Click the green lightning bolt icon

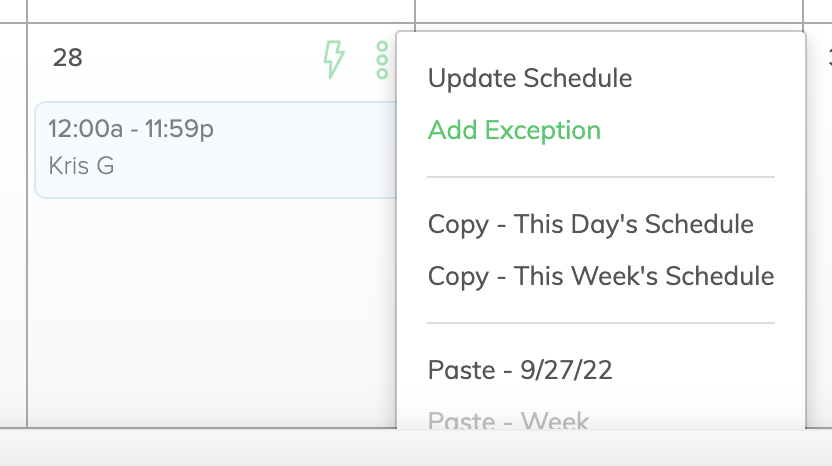click(x=334, y=59)
